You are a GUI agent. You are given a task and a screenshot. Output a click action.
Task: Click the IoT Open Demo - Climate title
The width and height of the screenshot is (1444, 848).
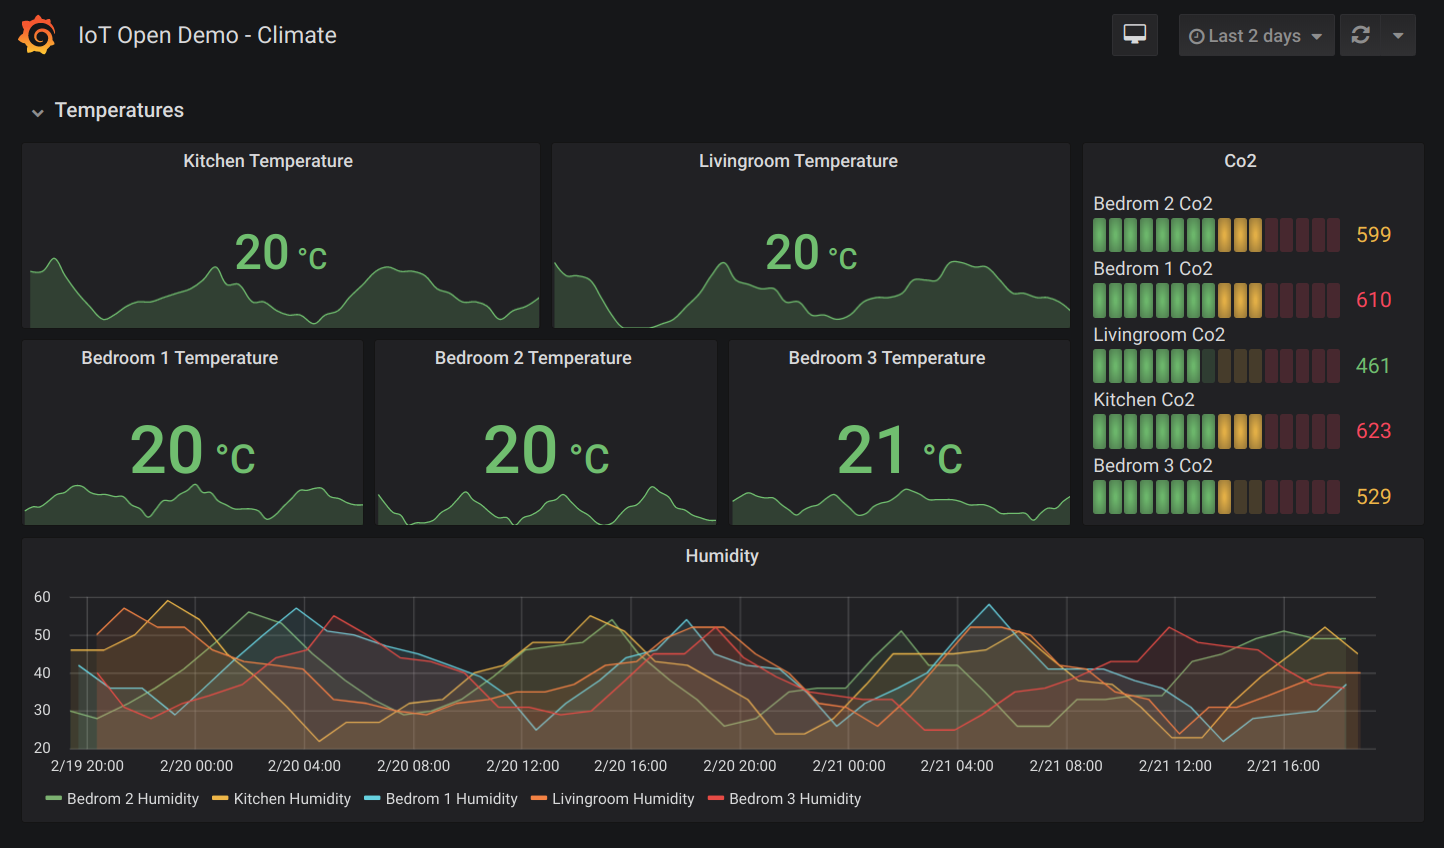point(207,35)
